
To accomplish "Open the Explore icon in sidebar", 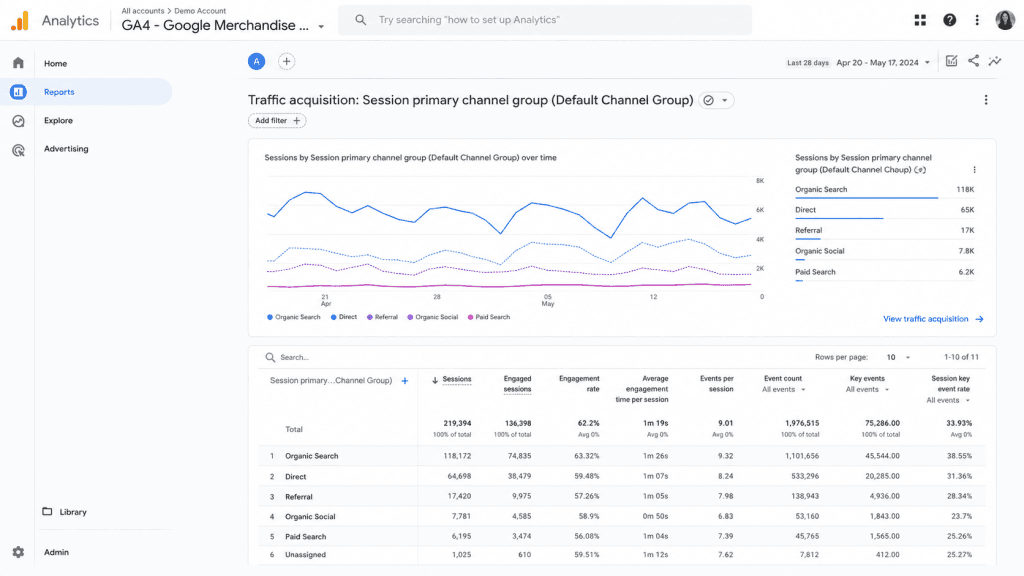I will coord(18,121).
